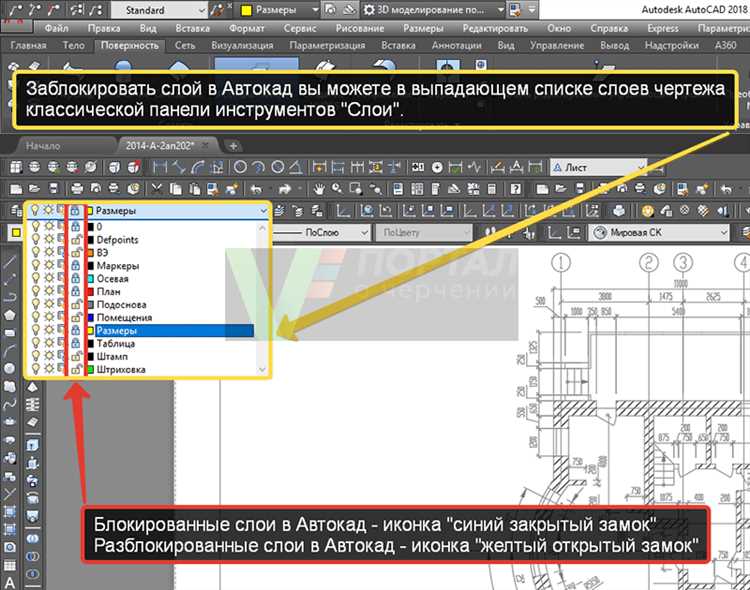
Task: Open the Файл menu
Action: tap(56, 28)
